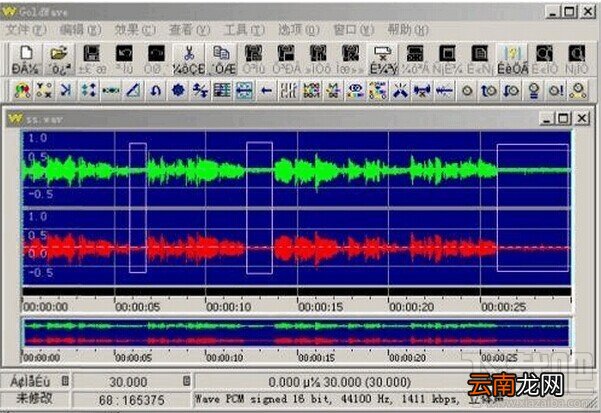Click the magnifier zoom icon at toolbar end
The image size is (601, 413).
click(577, 59)
